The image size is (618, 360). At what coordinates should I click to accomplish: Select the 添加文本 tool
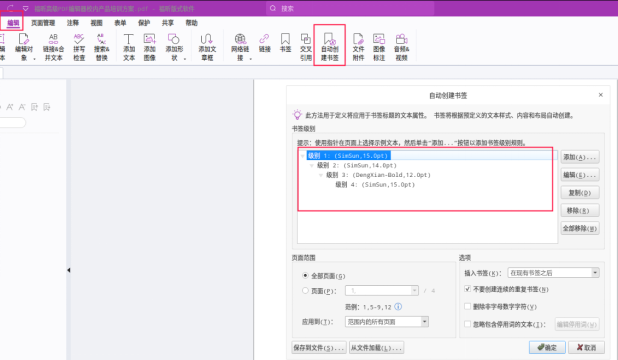pos(129,47)
